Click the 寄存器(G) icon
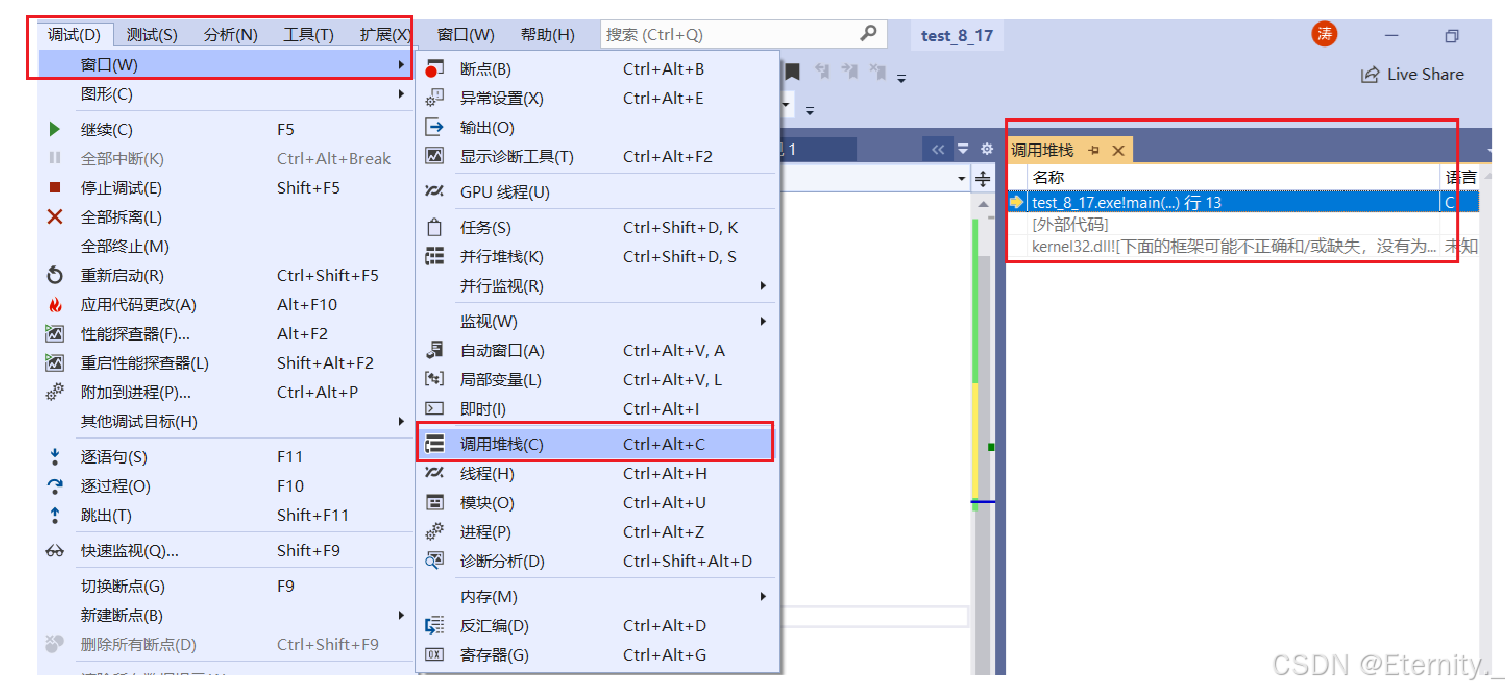 [434, 655]
